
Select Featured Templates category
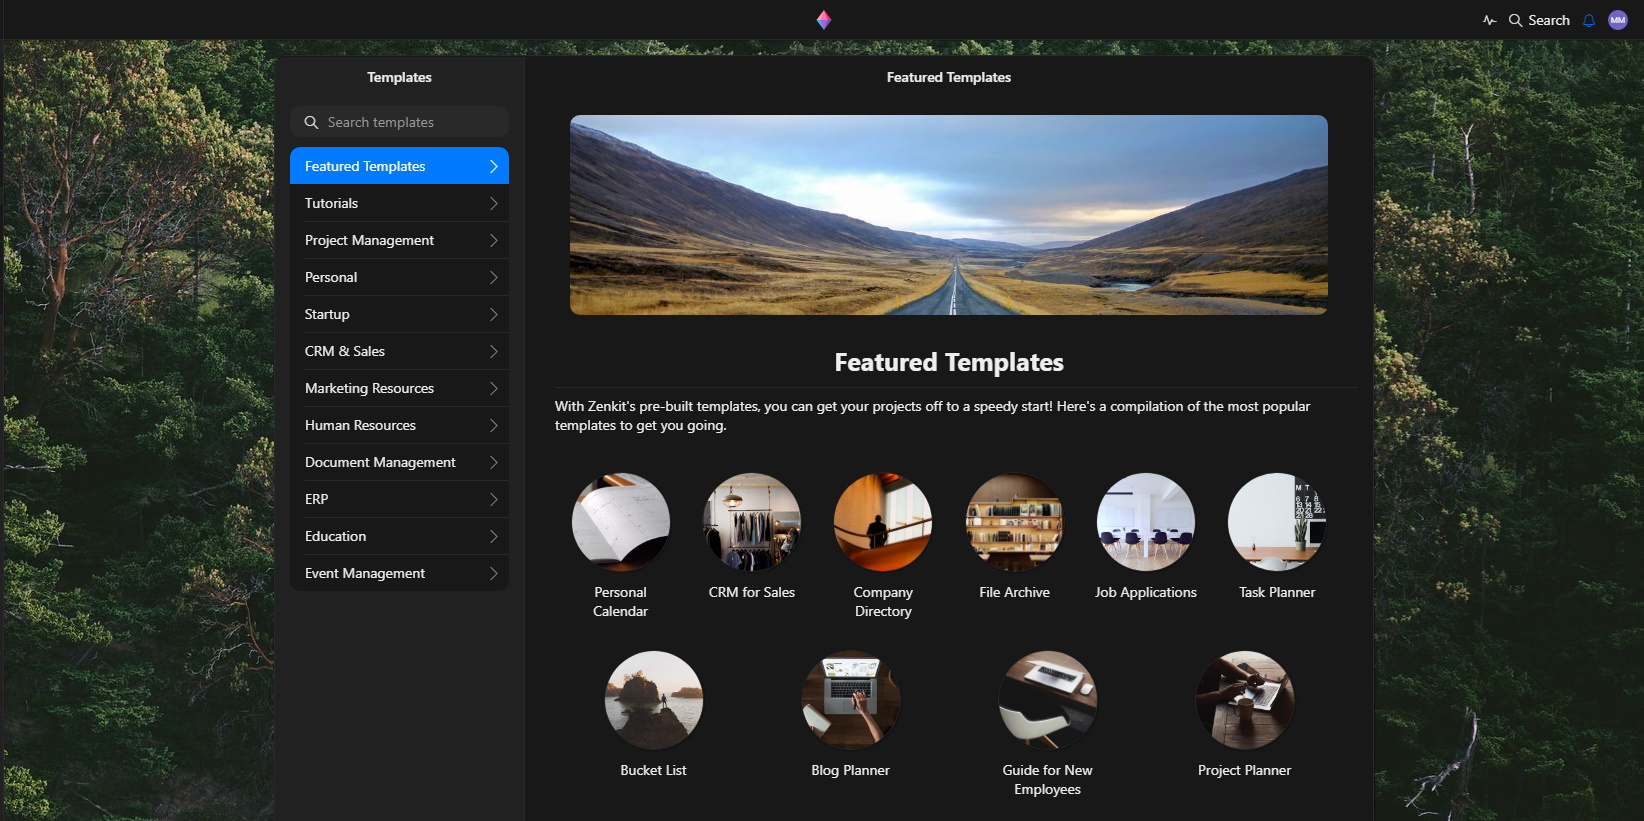(x=399, y=166)
